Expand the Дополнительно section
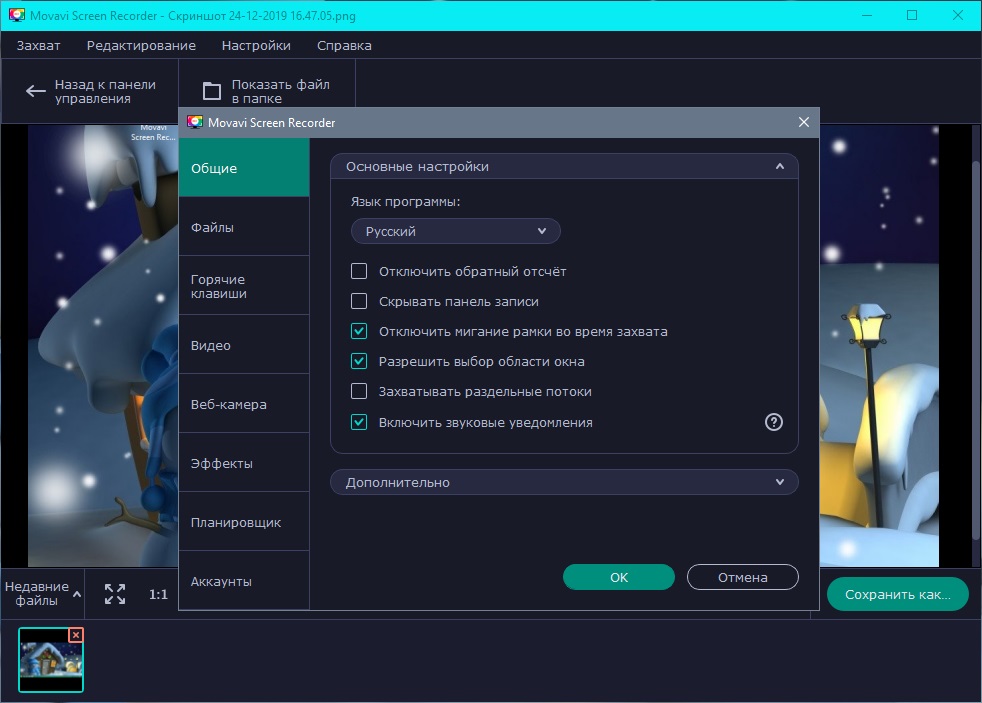This screenshot has height=703, width=982. [x=564, y=482]
